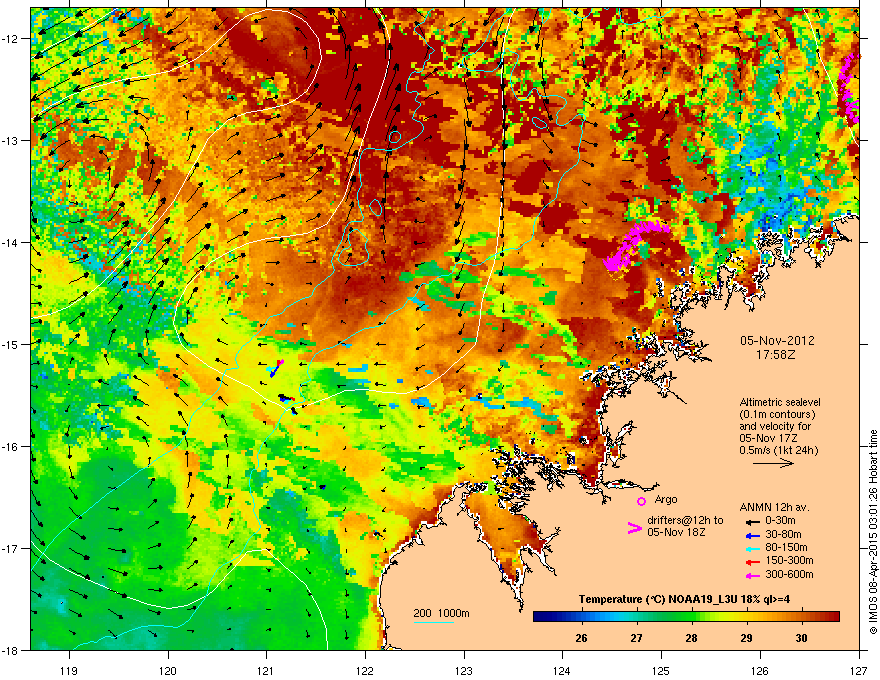Click latitude axis label -14
This screenshot has height=680, width=880.
click(x=11, y=242)
